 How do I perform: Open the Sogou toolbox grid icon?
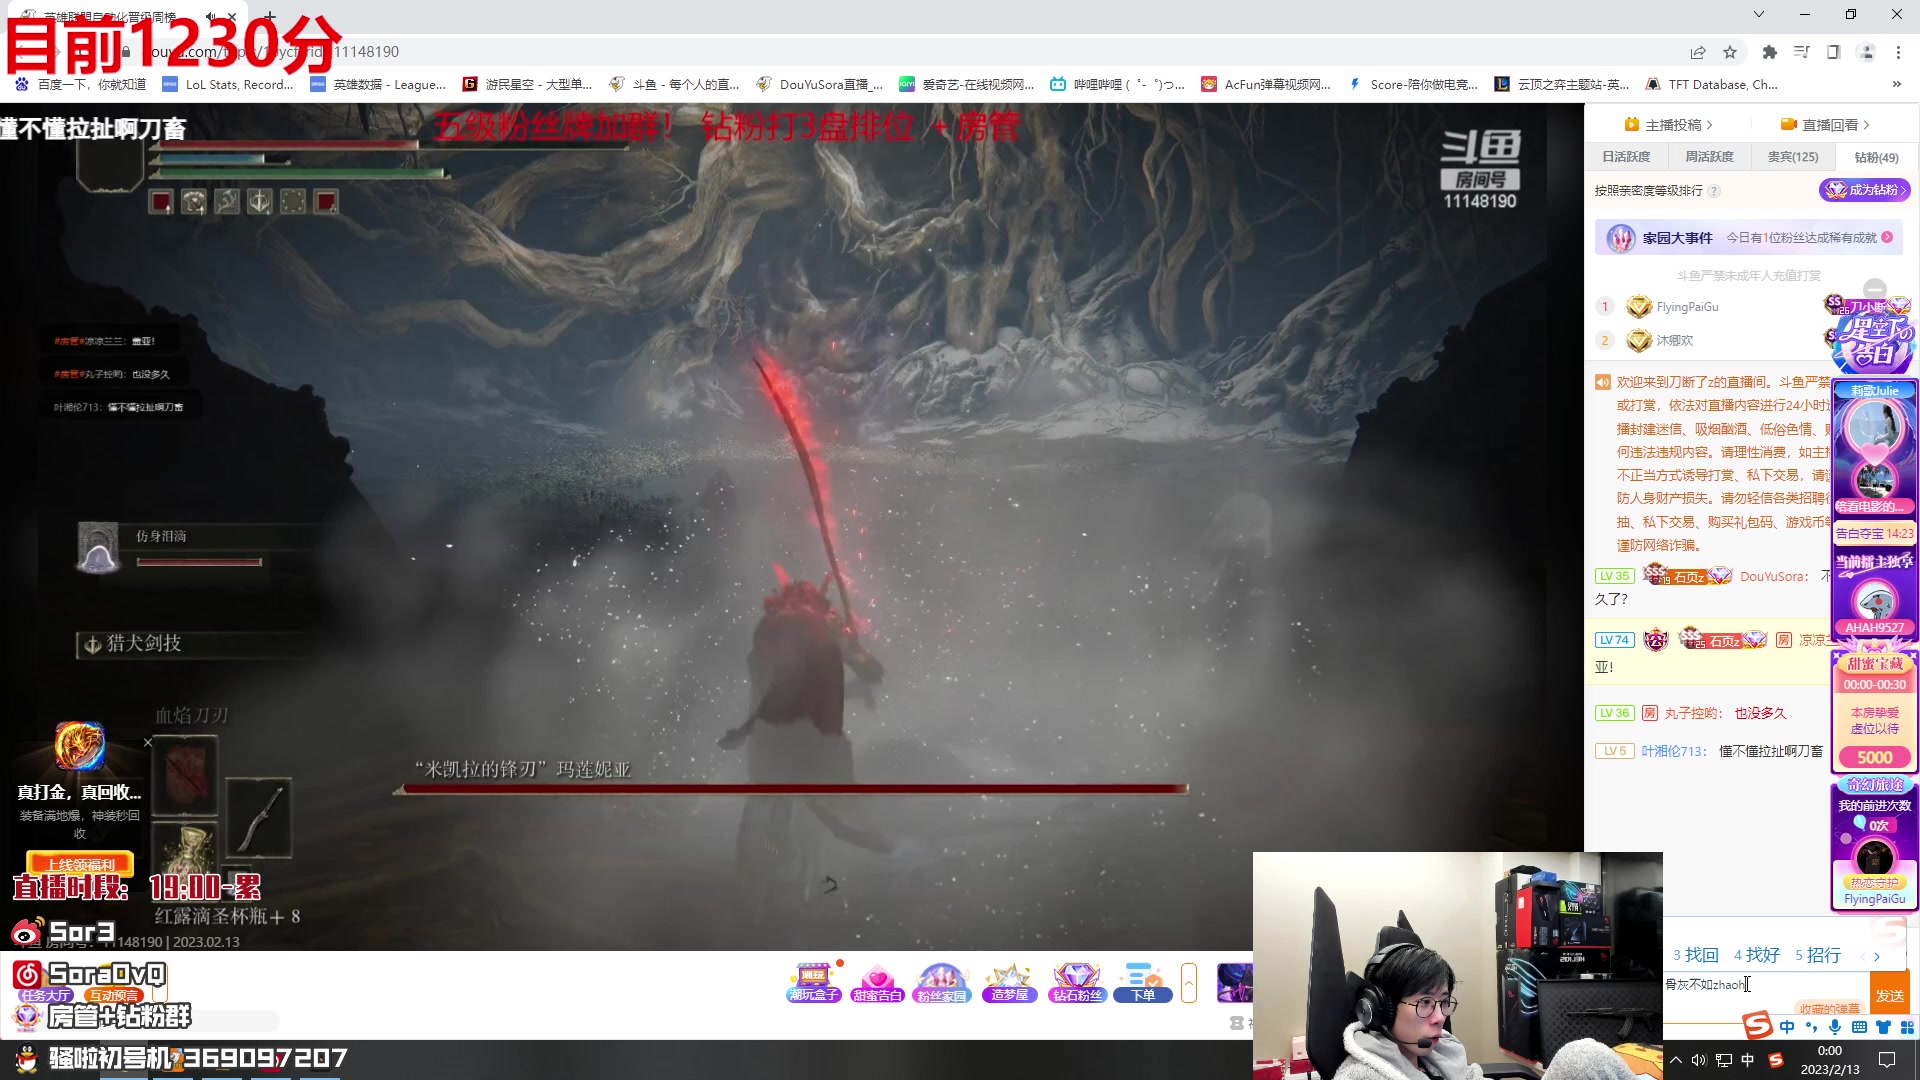(1907, 1027)
